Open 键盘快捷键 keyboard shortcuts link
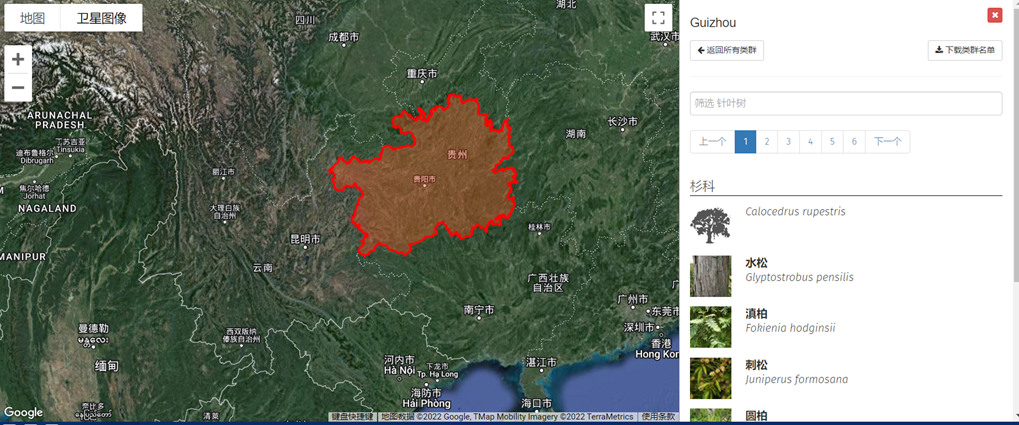This screenshot has width=1019, height=425. (353, 417)
